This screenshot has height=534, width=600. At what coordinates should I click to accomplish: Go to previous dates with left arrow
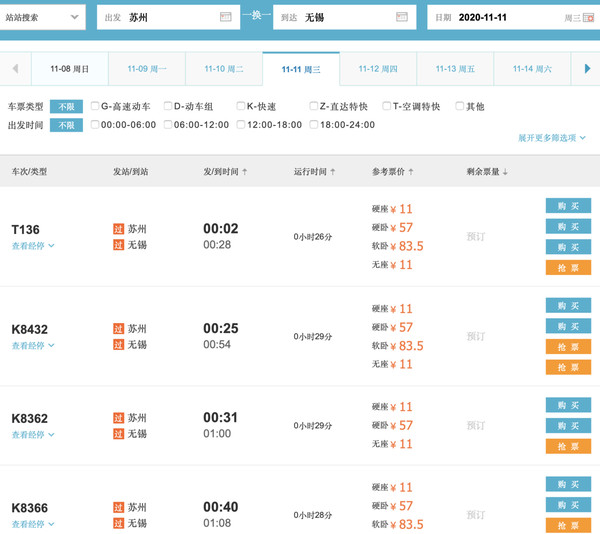tap(15, 69)
